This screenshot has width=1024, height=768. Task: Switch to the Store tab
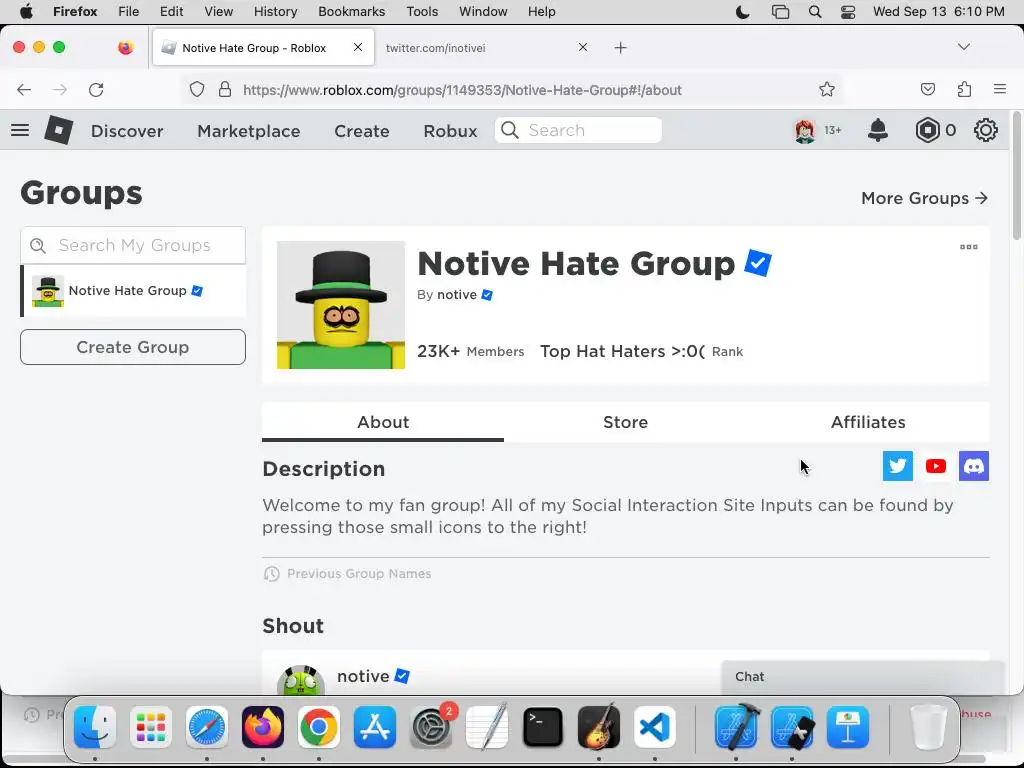626,422
